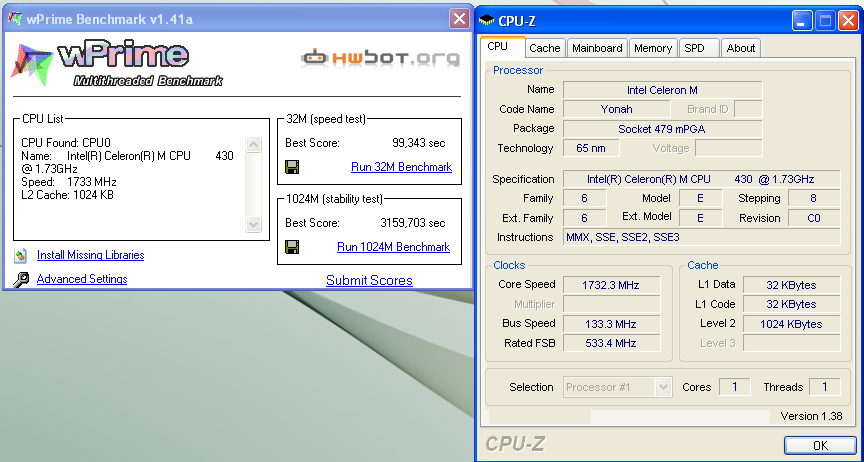
Task: Minimize the CPU-Z window
Action: [x=802, y=22]
